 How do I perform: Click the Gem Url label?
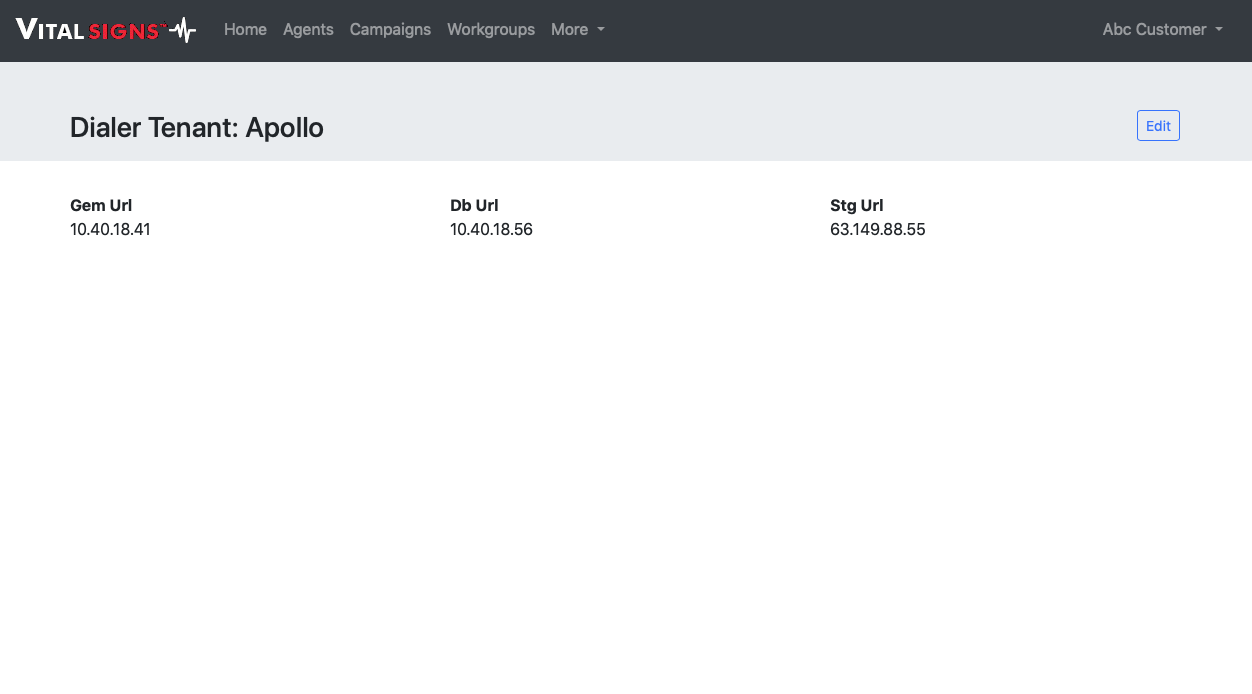[x=101, y=206]
